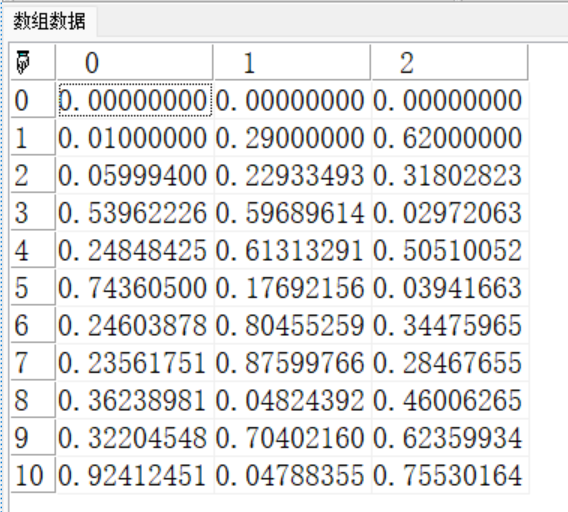Screen dimensions: 568x512
Task: Click cell with value 0.05999400
Action: pyautogui.click(x=135, y=175)
